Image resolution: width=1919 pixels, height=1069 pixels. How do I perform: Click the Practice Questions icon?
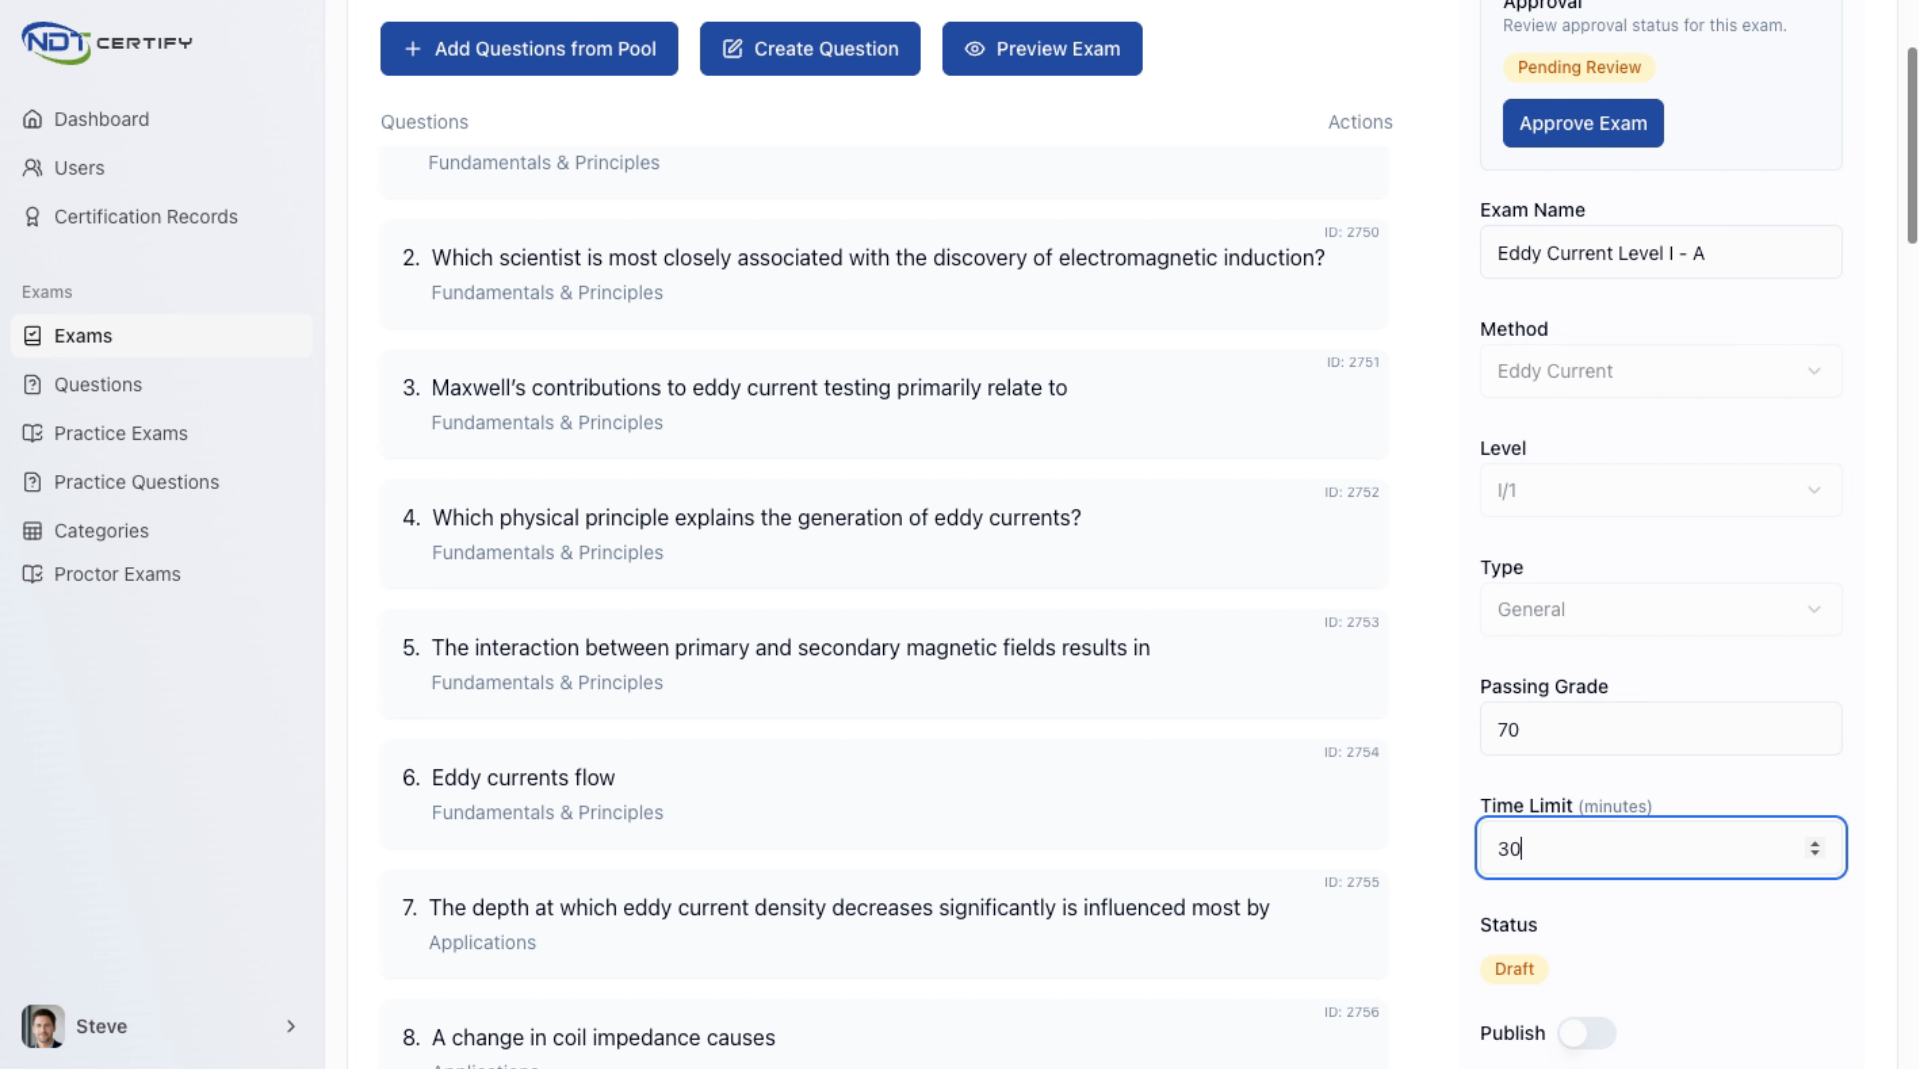(x=32, y=482)
